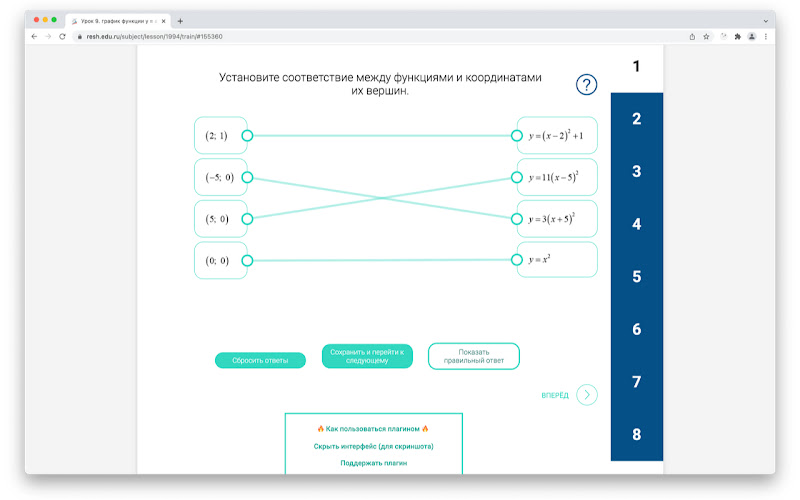Click the (−5; 0) coordinate card
This screenshot has width=800, height=500.
[x=220, y=177]
